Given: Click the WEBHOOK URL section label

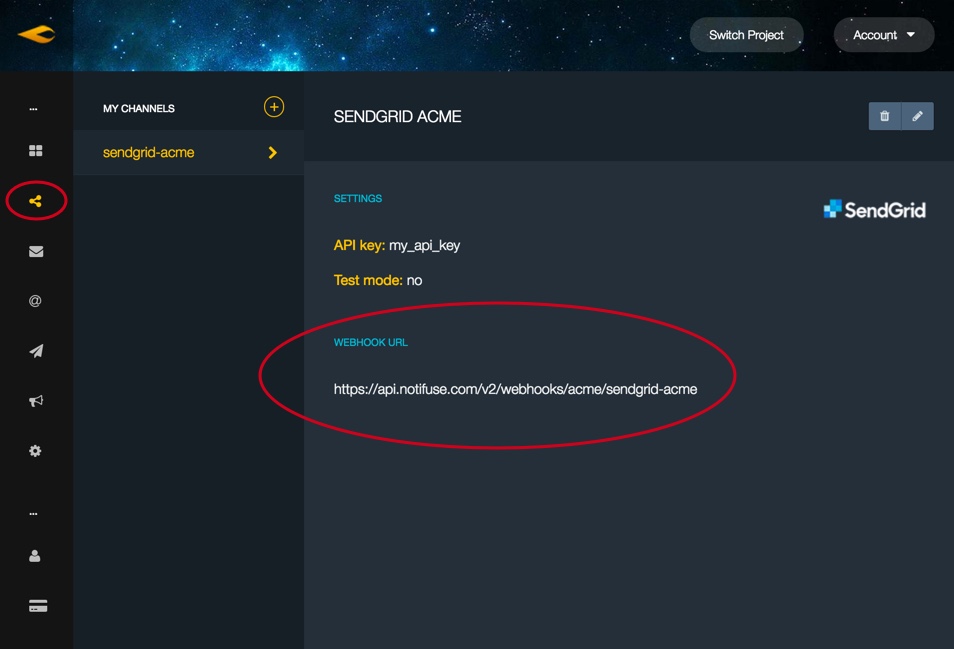Looking at the screenshot, I should click(371, 342).
